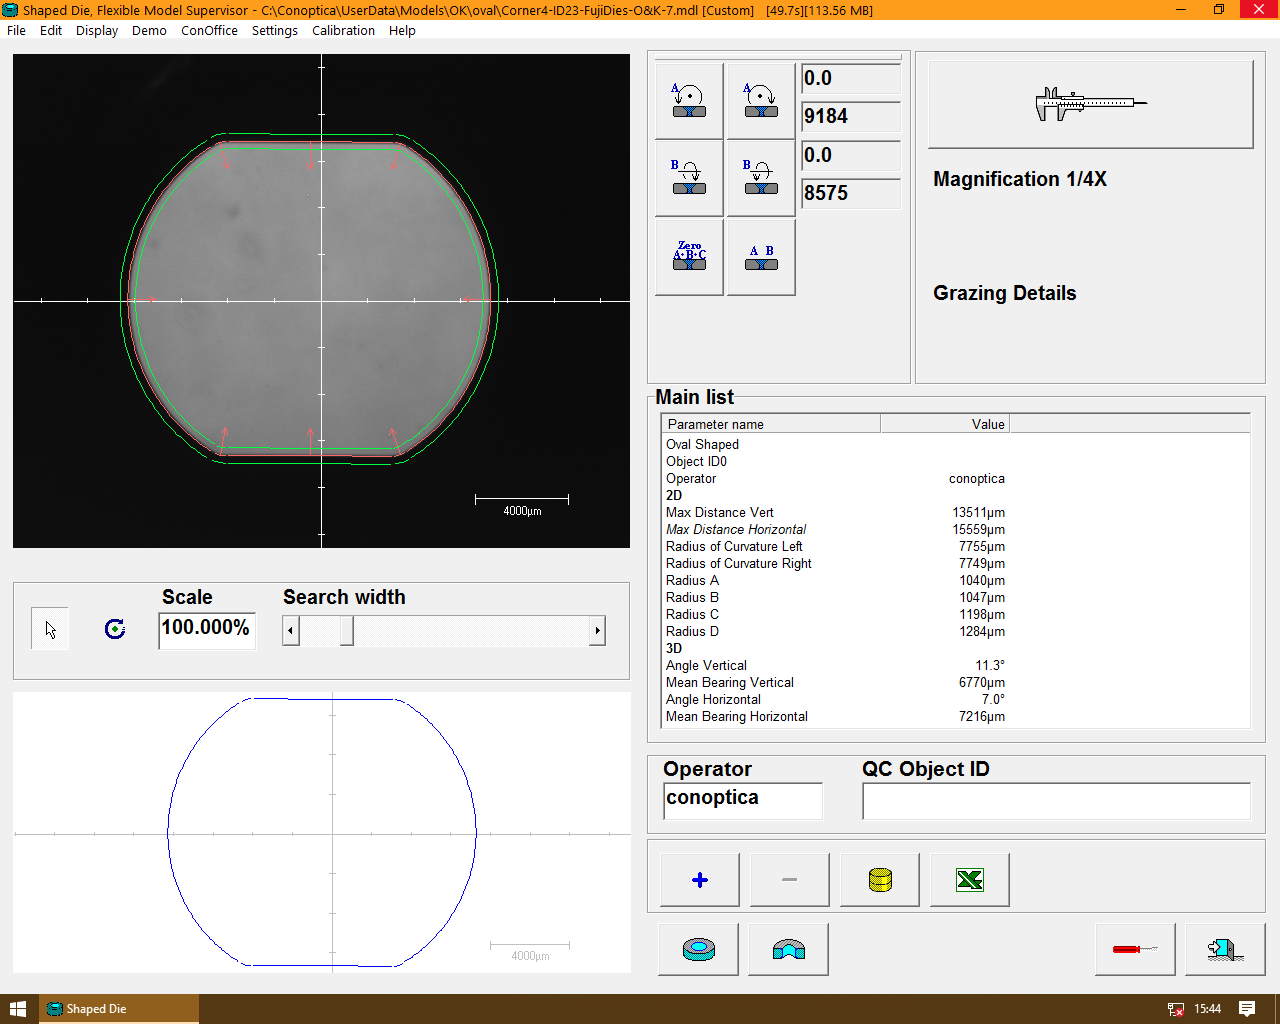Toggle the mouse pointer selection tool
This screenshot has width=1280, height=1024.
(51, 629)
